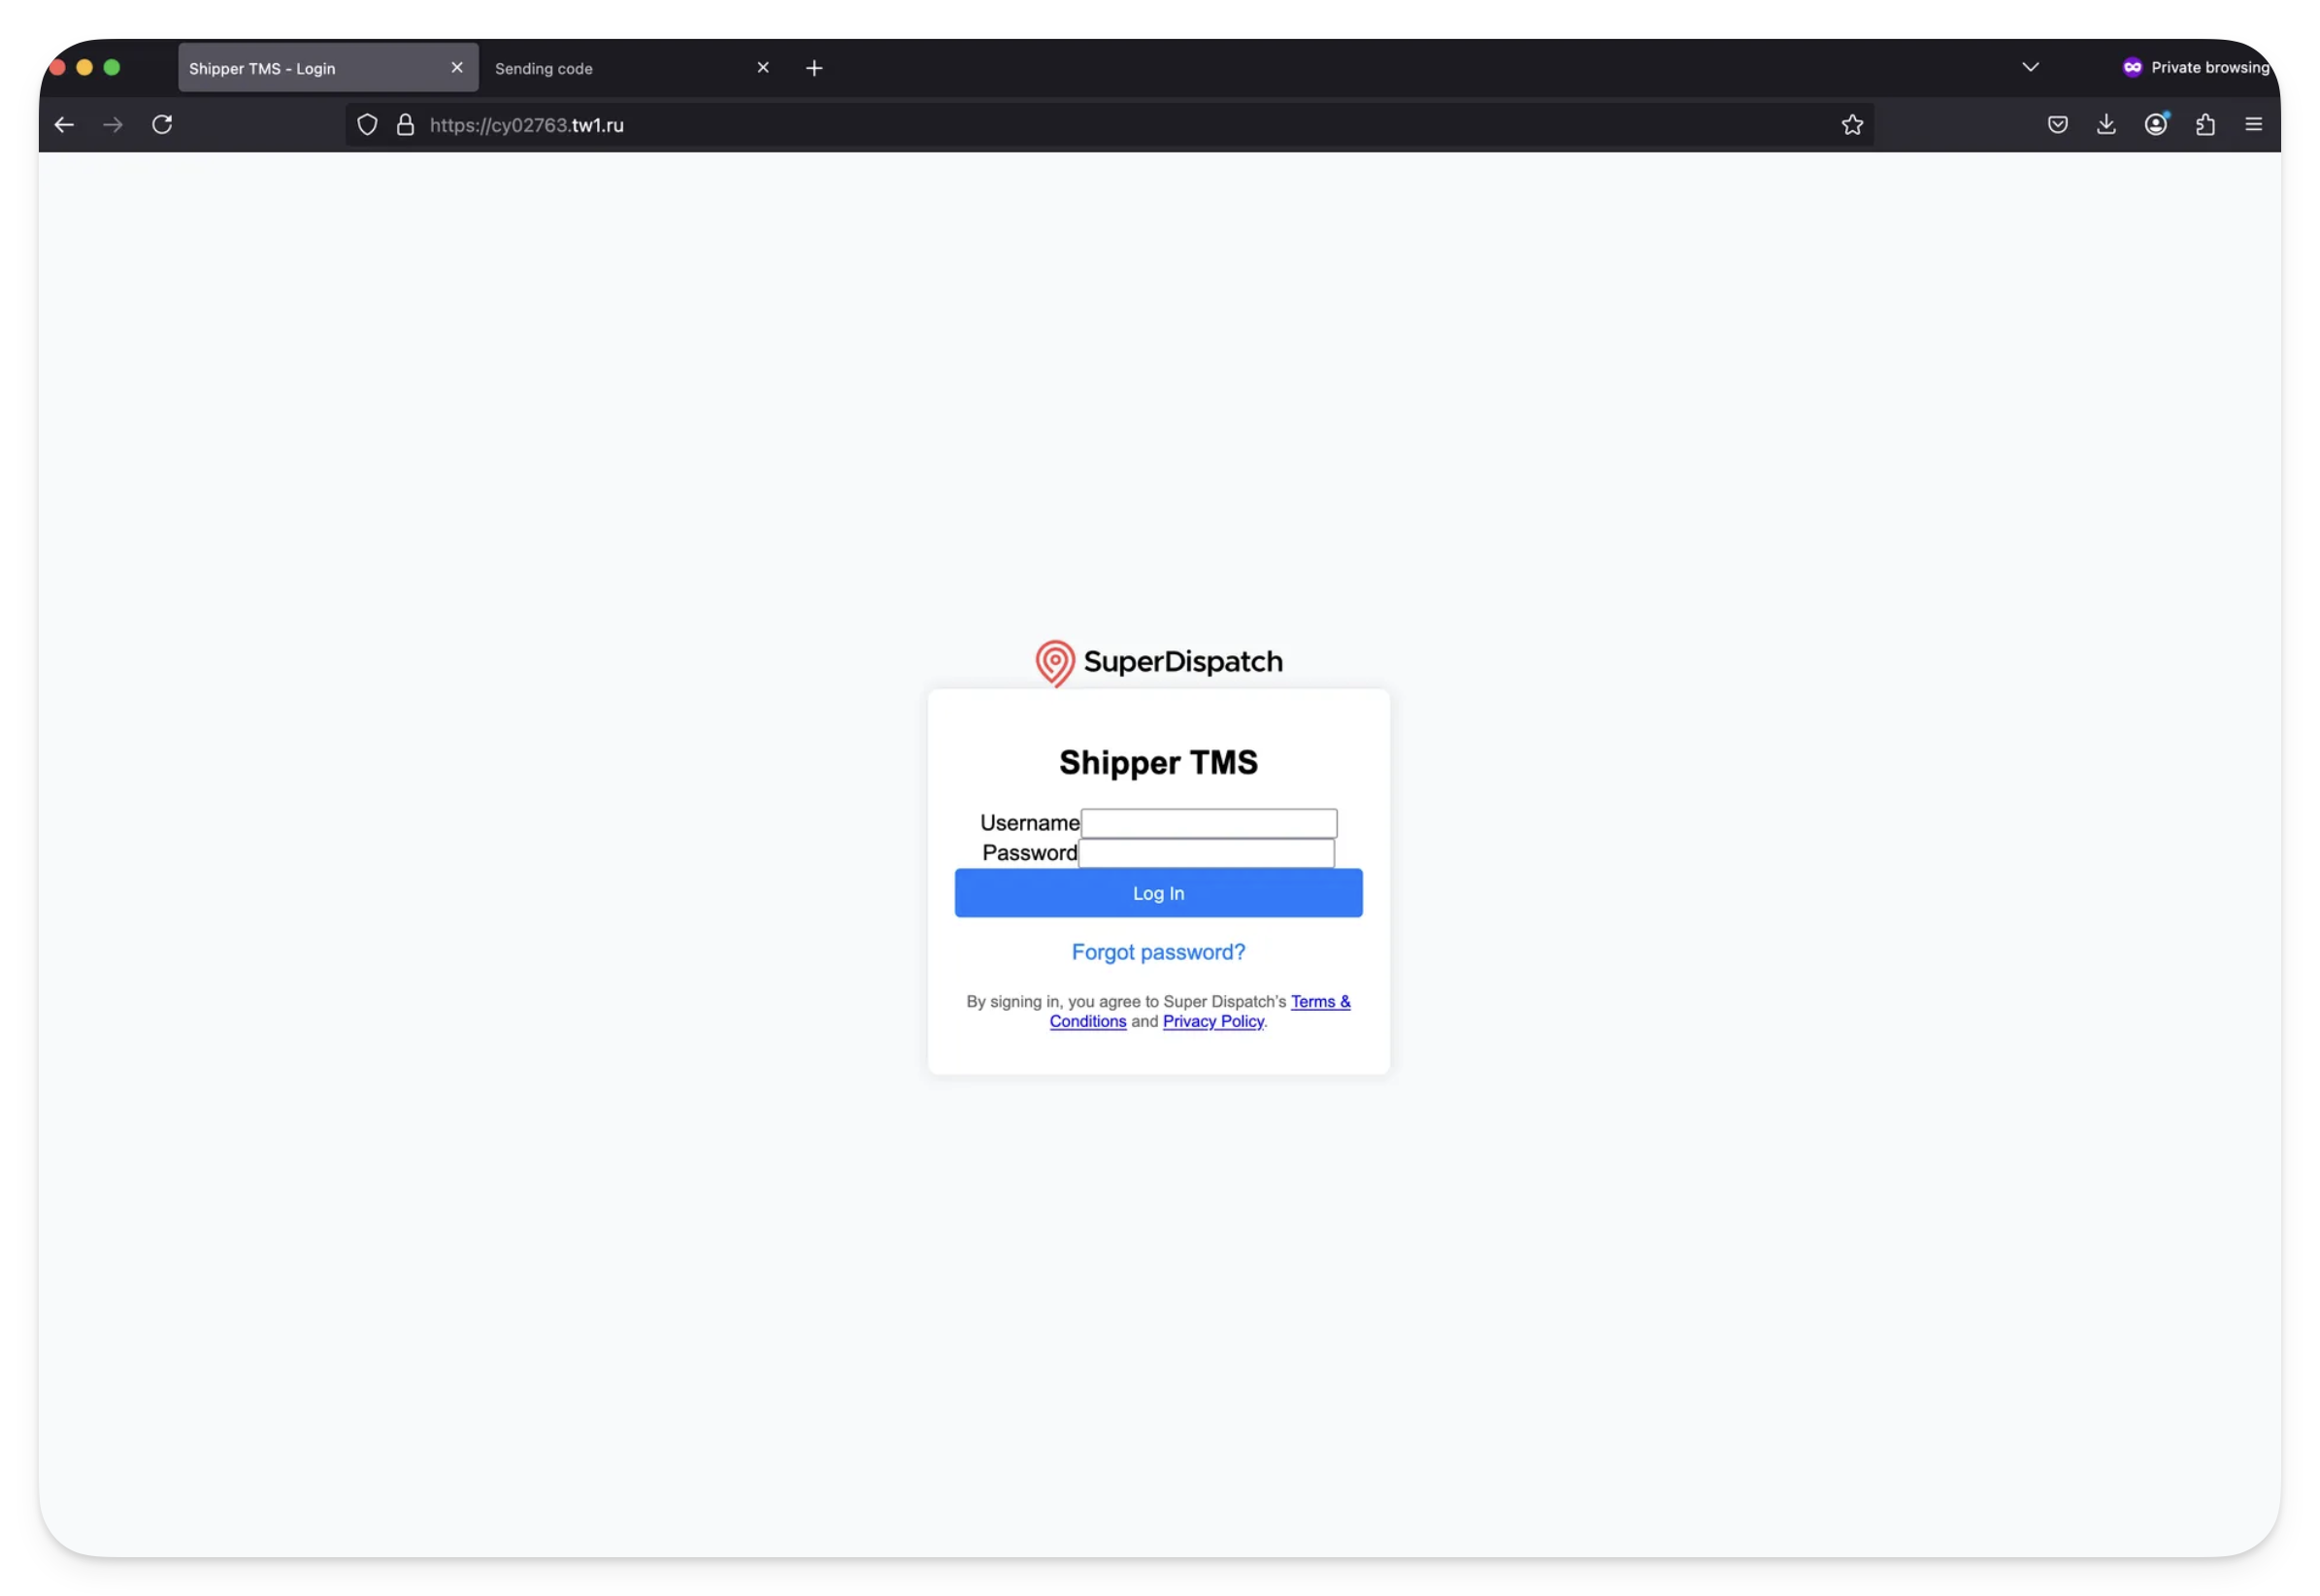Expand the list all tabs chevron
Screen dimensions: 2320x1596
(2030, 67)
